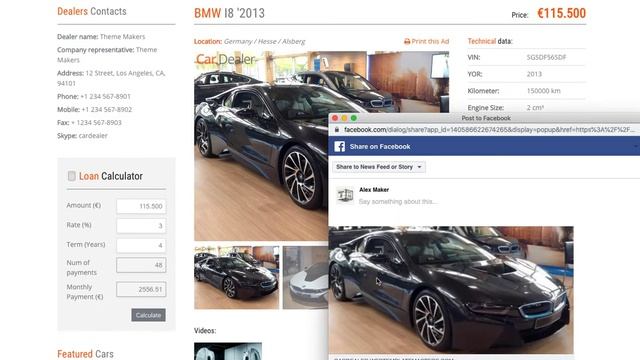Screen dimensions: 640x360
Task: Click the facebook.com URL address bar
Action: tap(489, 130)
